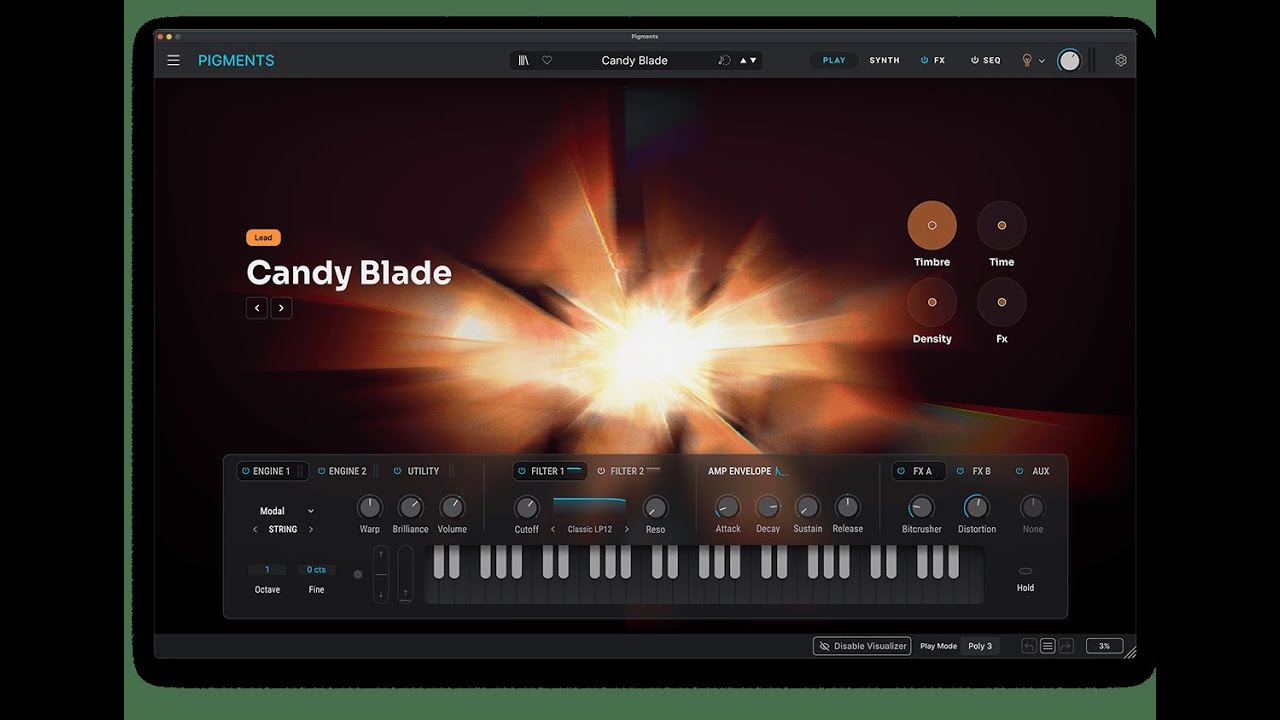Toggle Engine 1 power button
Image resolution: width=1280 pixels, height=720 pixels.
tap(246, 471)
